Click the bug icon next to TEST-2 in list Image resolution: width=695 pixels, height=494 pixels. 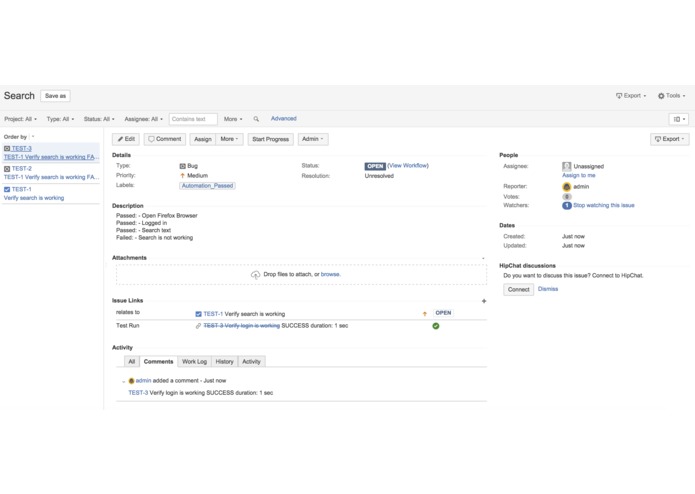tap(7, 169)
